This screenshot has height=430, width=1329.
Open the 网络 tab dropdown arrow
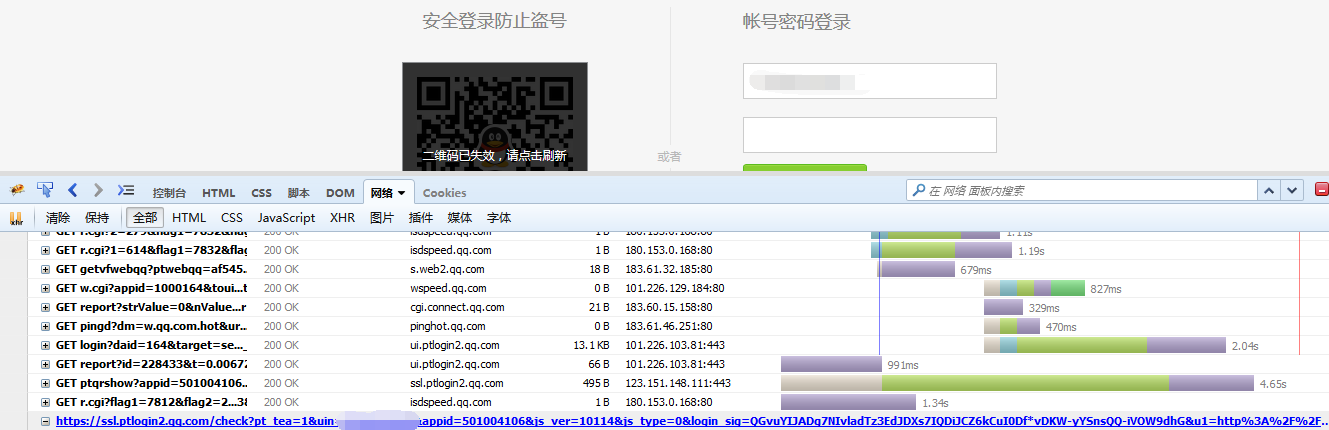pos(402,193)
